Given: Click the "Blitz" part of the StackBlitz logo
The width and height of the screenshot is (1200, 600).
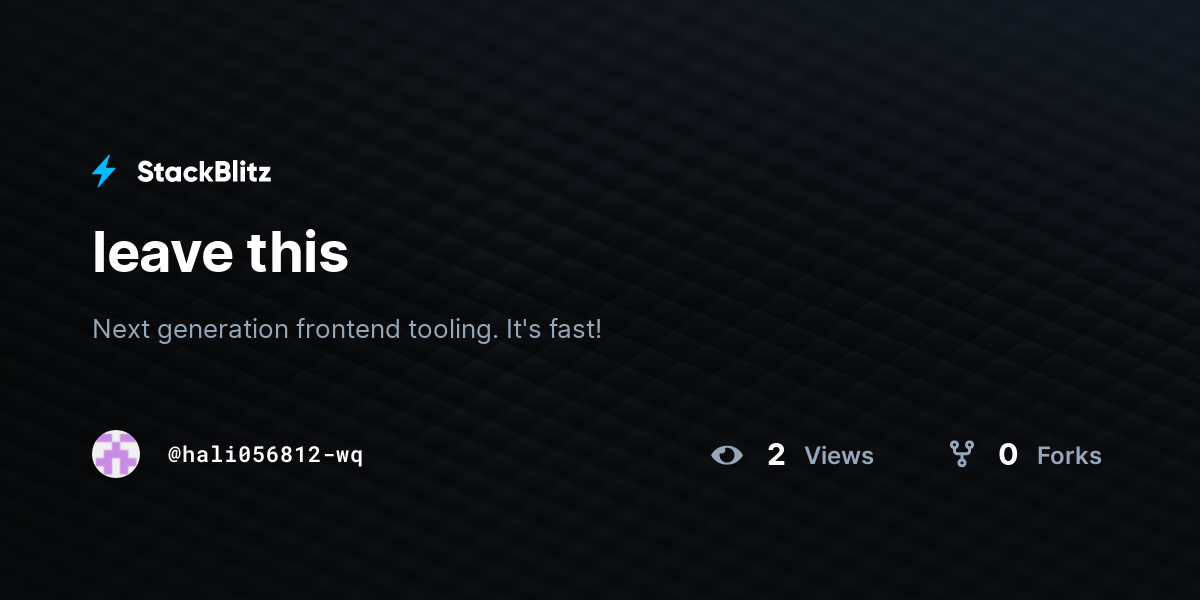Looking at the screenshot, I should click(x=239, y=172).
